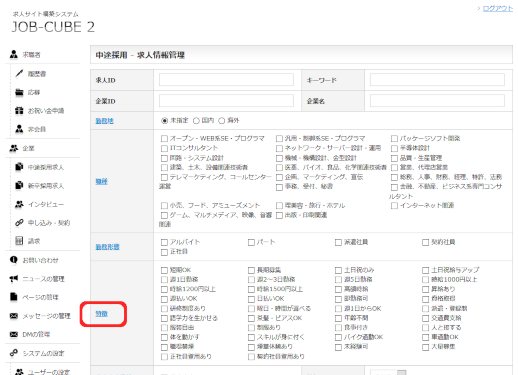Click the 特徴 link label
Image resolution: width=518 pixels, height=375 pixels.
coord(101,314)
